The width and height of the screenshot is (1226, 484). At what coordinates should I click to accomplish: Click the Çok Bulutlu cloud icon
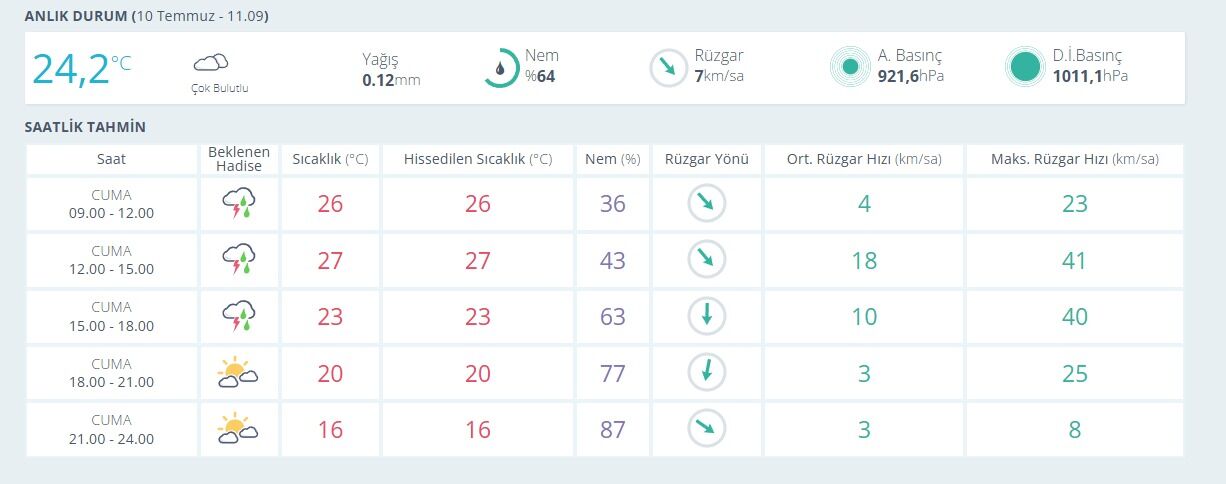(211, 63)
